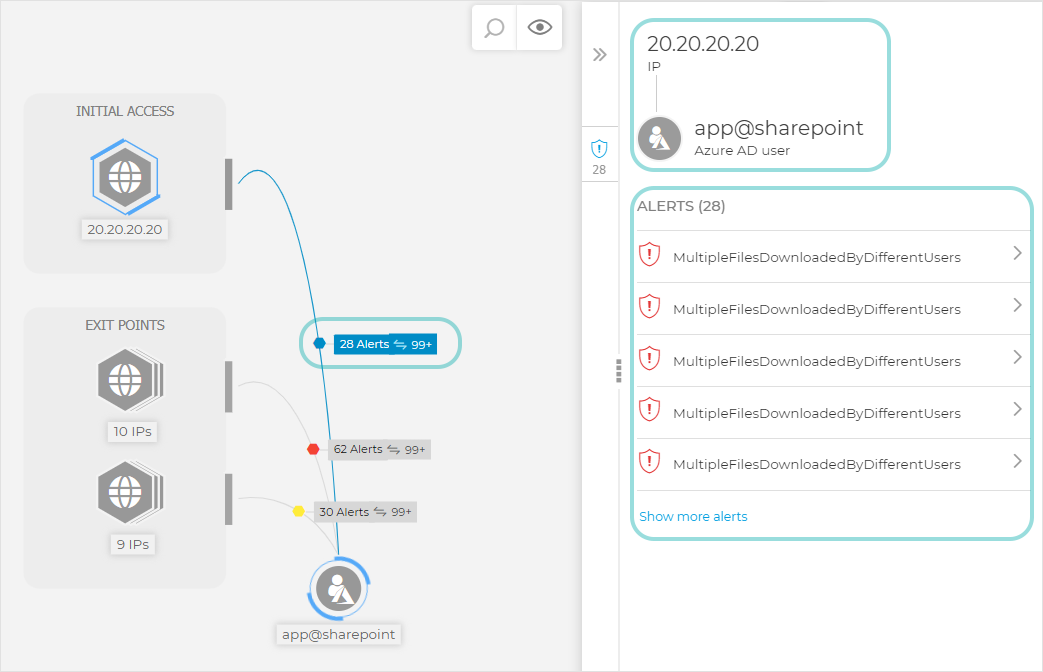This screenshot has height=672, width=1043.
Task: Collapse side panel with double chevron
Action: 600,55
